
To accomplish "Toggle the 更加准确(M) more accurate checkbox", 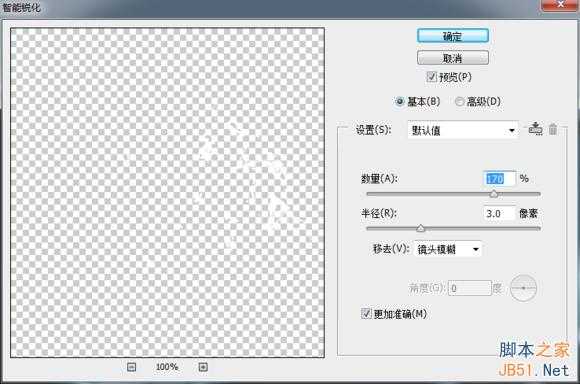I will click(x=366, y=314).
